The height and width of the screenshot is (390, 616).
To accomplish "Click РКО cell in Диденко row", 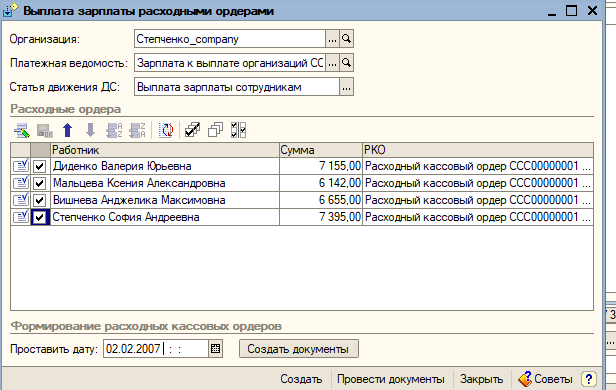I will 478,166.
